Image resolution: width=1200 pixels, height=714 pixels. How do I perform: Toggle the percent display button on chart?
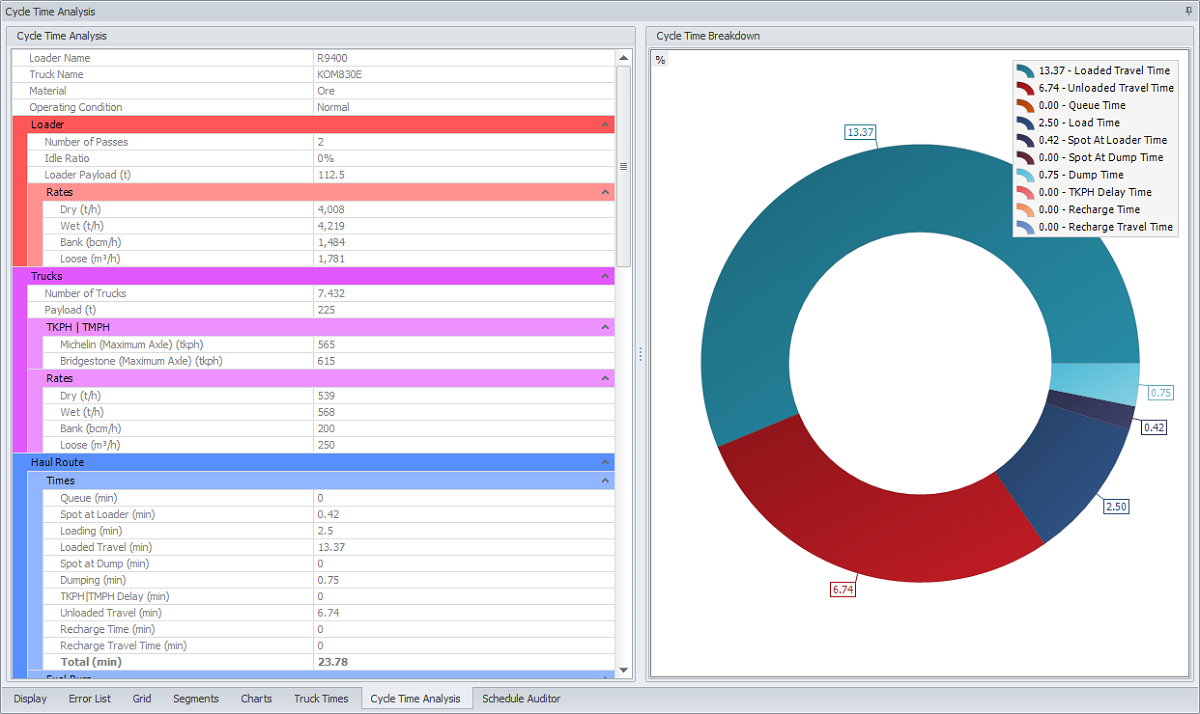click(660, 60)
